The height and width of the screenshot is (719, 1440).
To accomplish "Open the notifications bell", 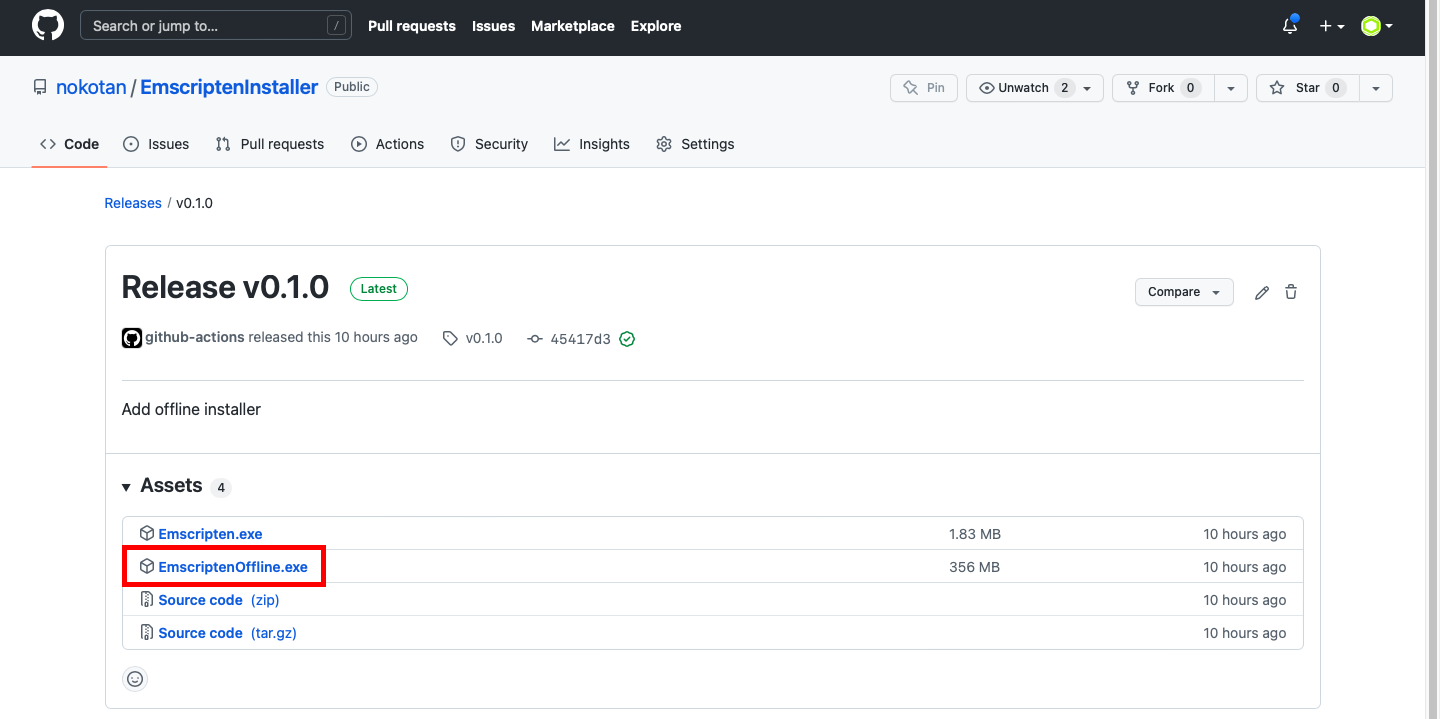I will (x=1290, y=26).
